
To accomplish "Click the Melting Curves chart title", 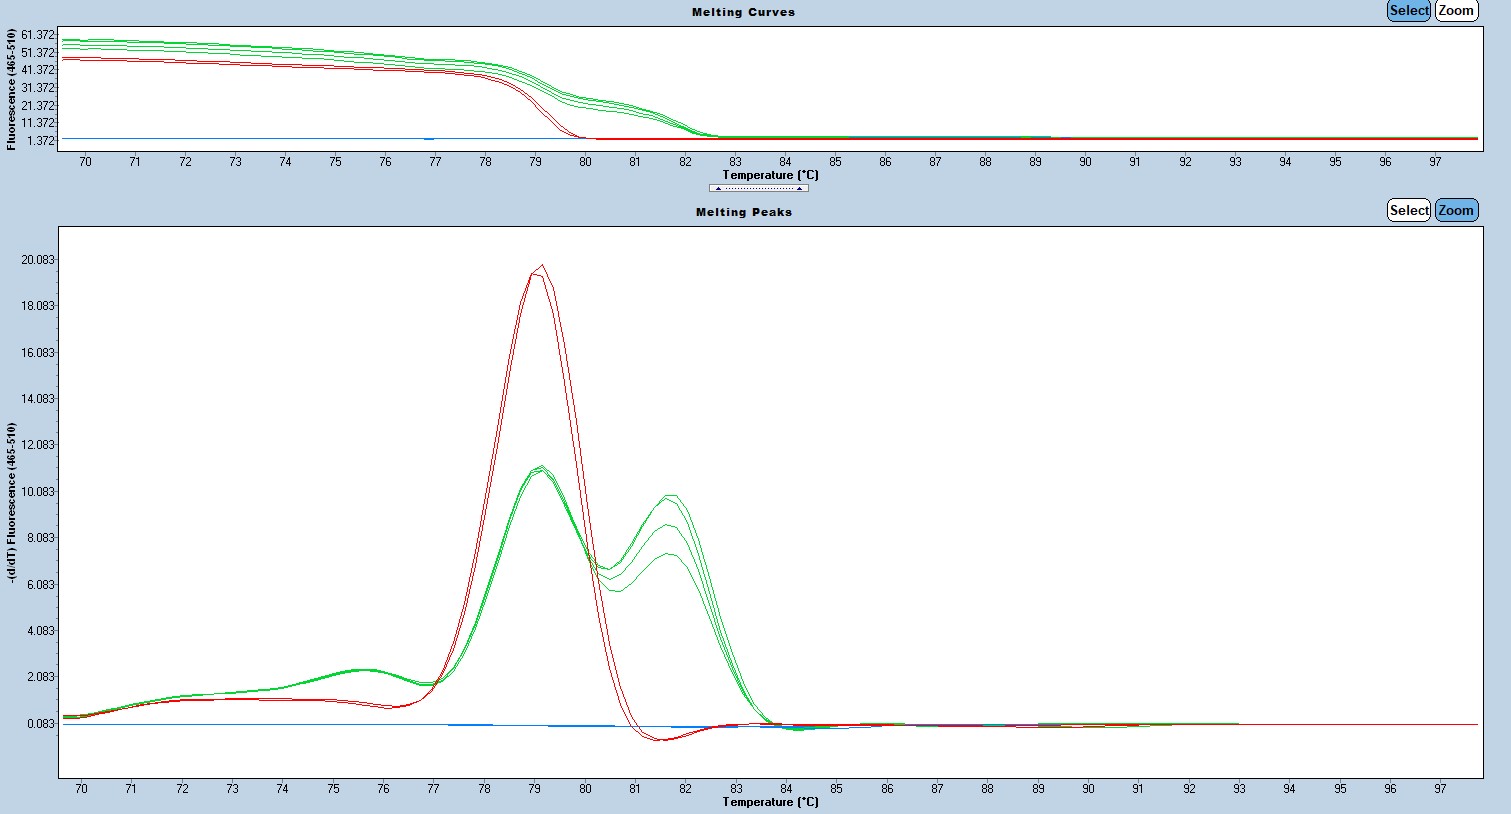I will 743,12.
